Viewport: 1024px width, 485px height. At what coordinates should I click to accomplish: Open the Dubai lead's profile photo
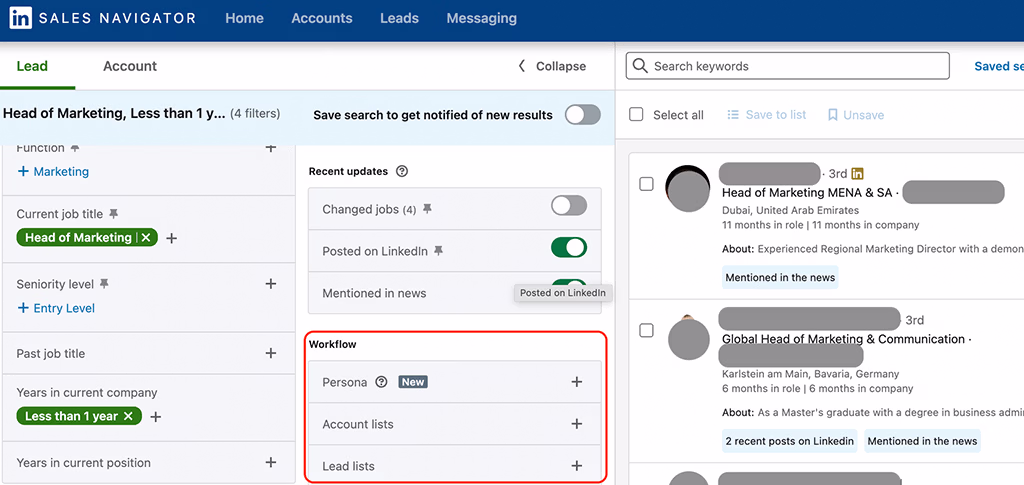(688, 187)
